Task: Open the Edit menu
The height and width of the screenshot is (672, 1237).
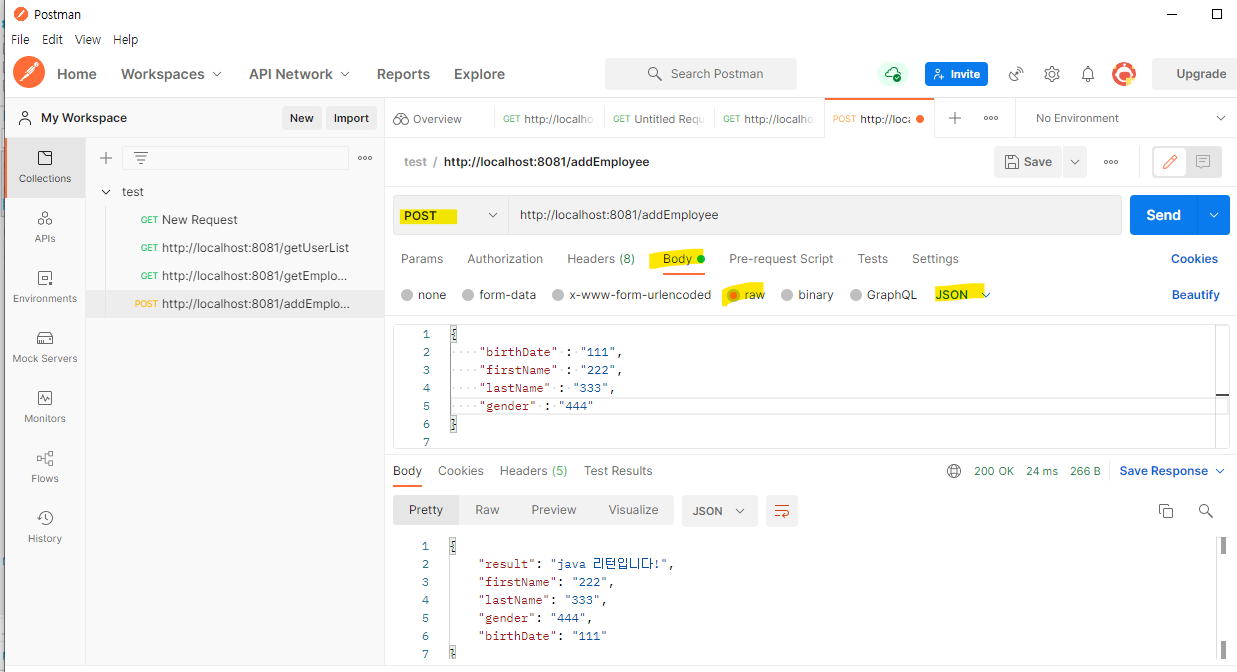Action: click(x=52, y=40)
